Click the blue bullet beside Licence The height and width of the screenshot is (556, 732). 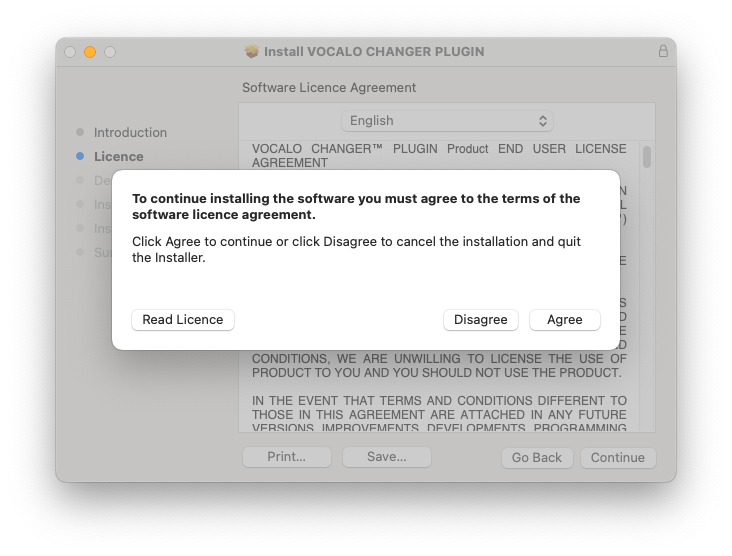80,156
